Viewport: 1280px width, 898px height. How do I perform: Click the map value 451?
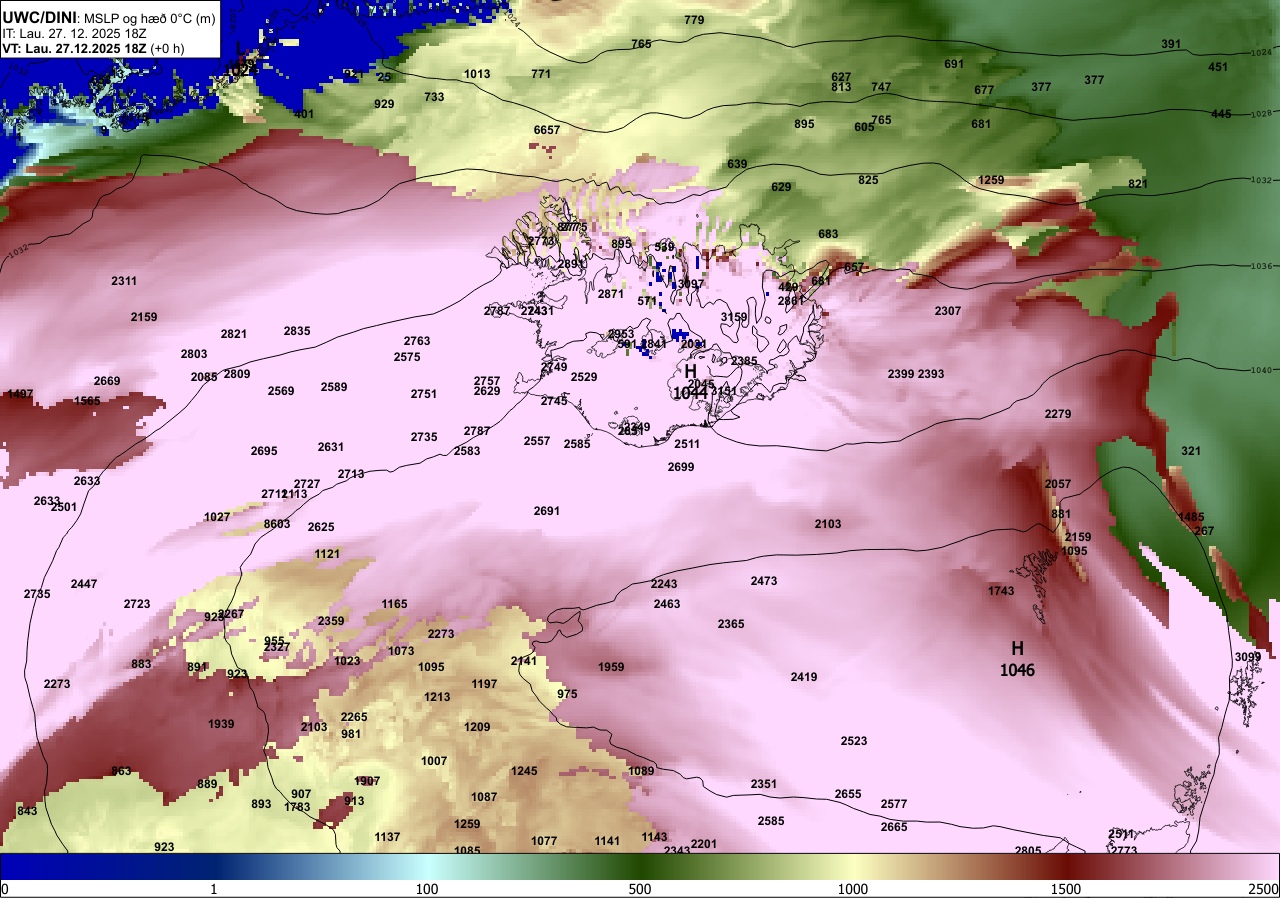[1218, 67]
